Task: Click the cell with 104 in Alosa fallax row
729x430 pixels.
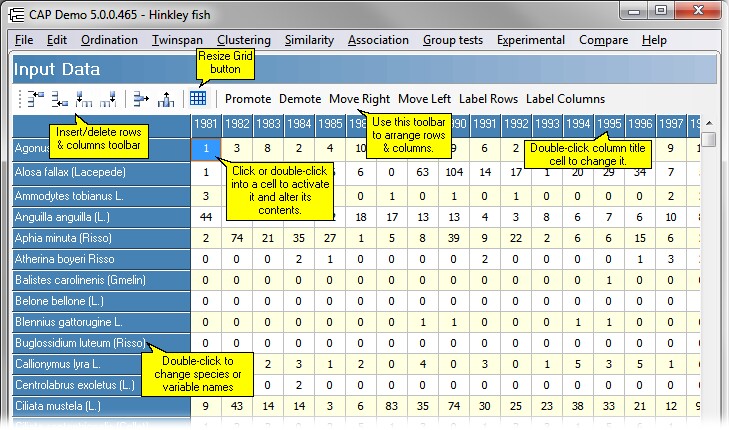Action: pos(454,172)
